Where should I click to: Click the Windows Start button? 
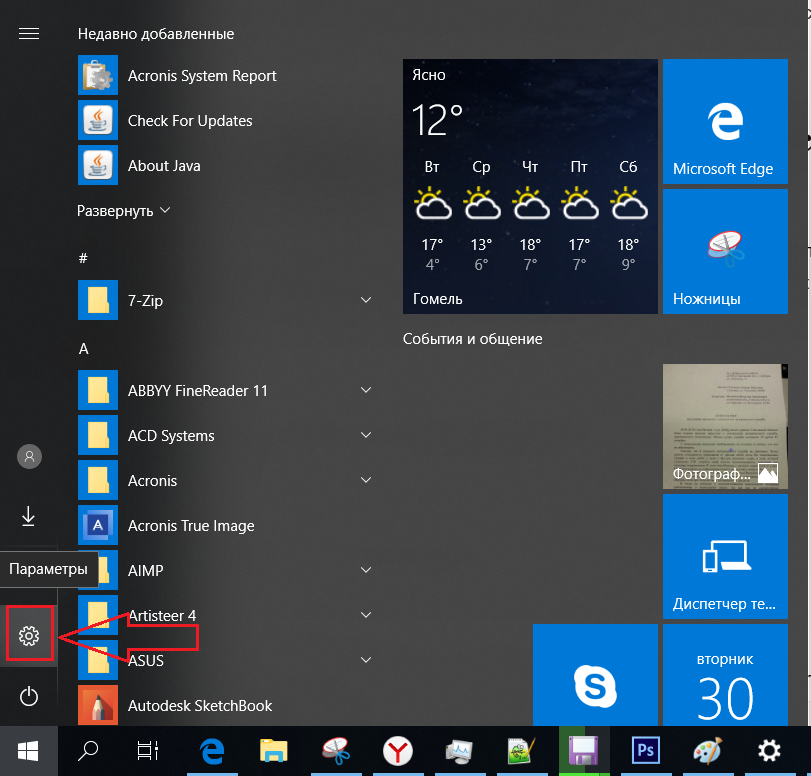point(28,751)
